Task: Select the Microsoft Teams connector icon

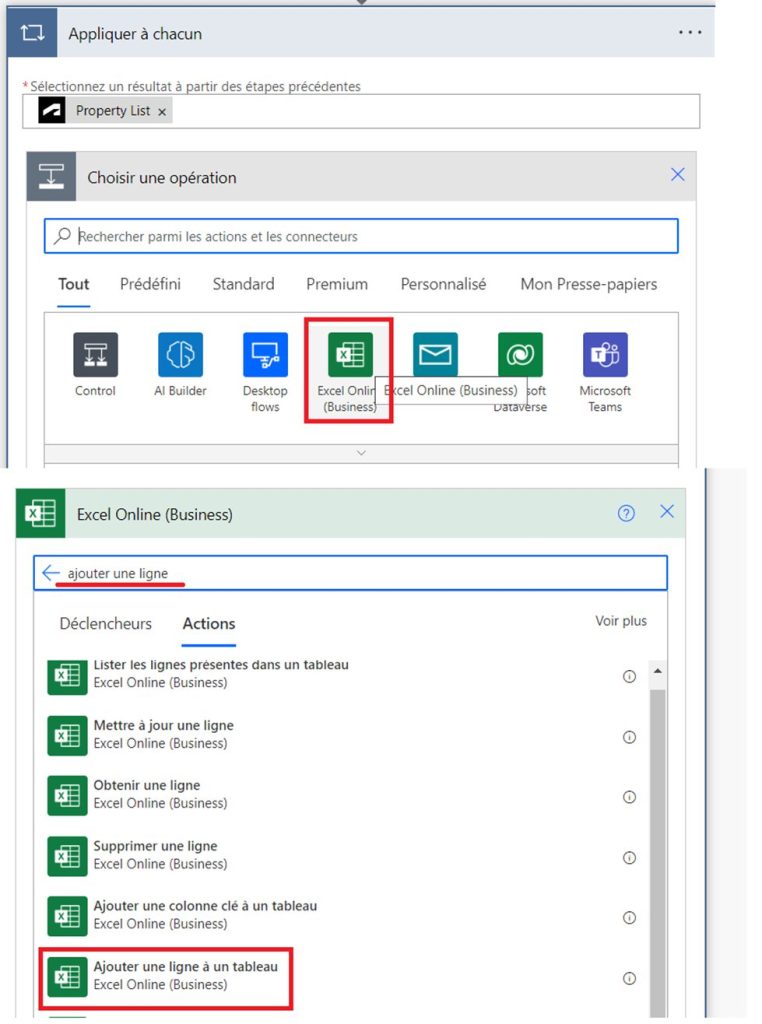Action: (605, 355)
